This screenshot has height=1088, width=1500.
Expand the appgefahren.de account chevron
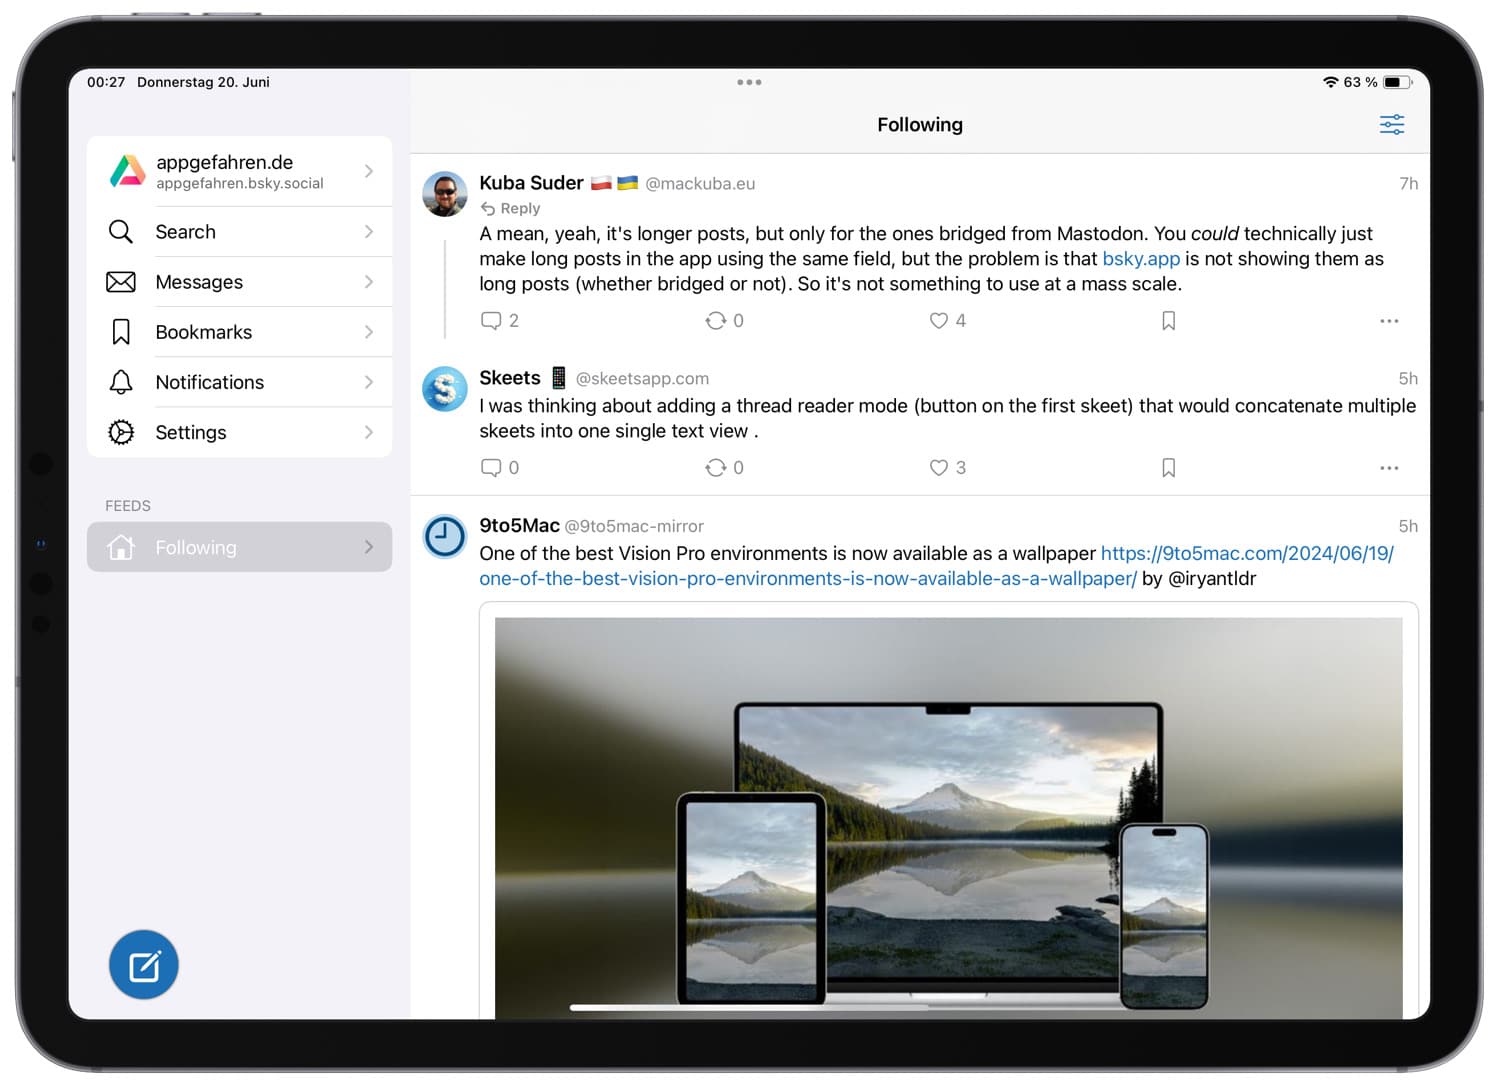[368, 171]
